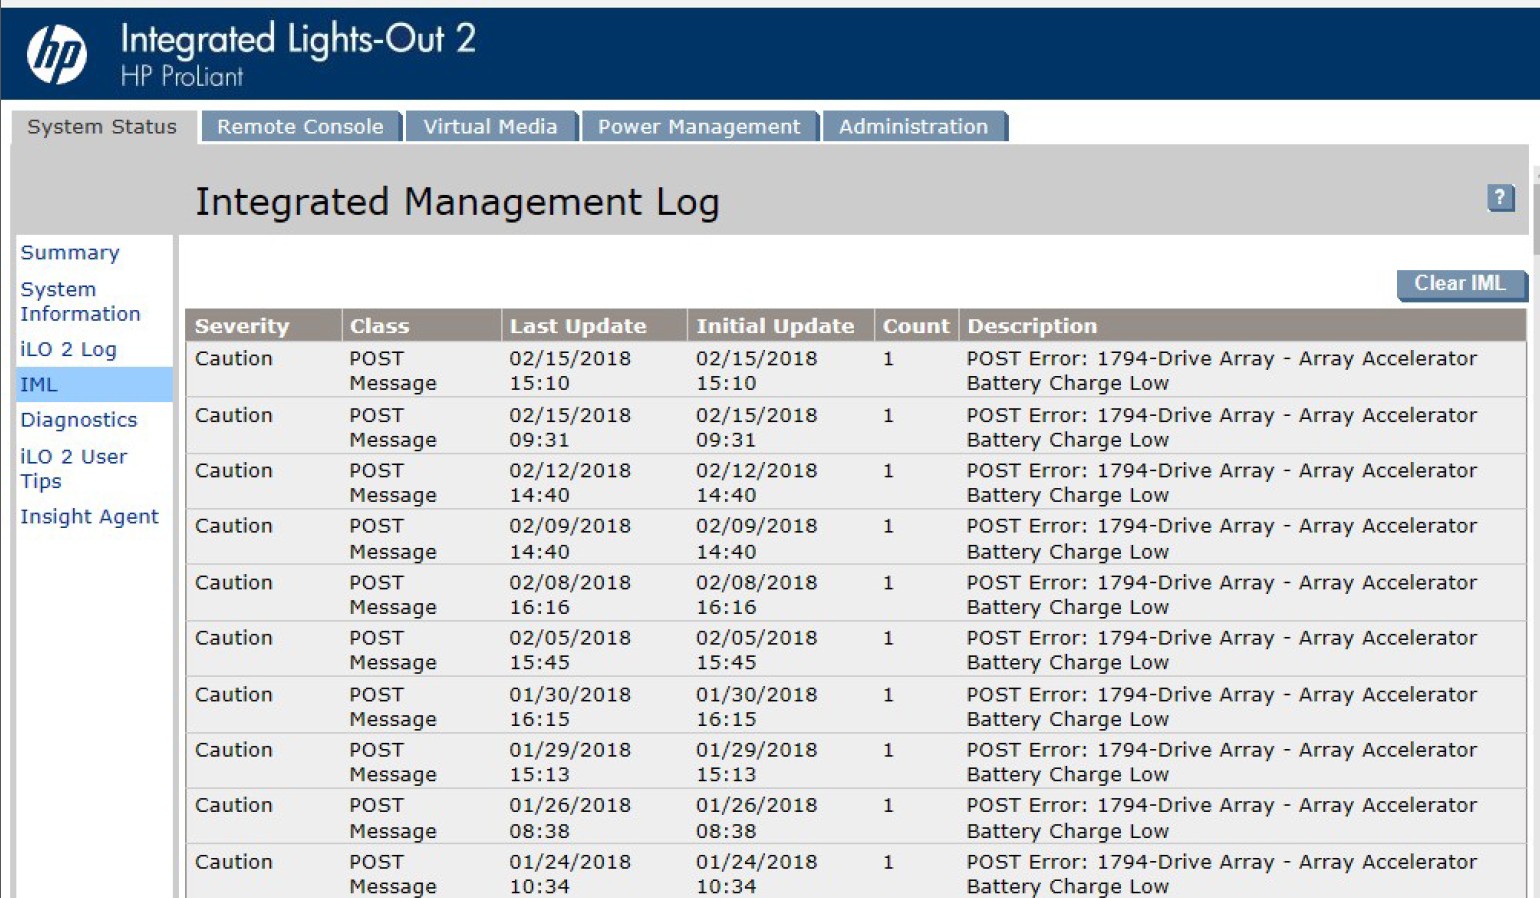
Task: Open the Virtual Media tab
Action: pos(490,127)
